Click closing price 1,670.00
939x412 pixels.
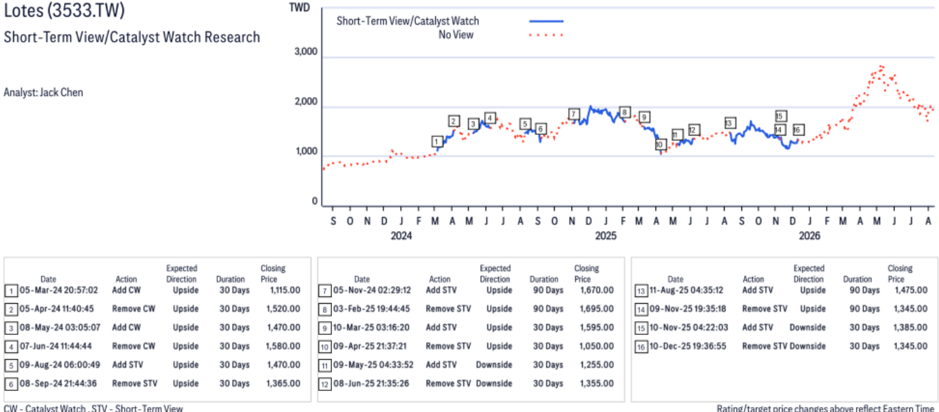pos(596,291)
